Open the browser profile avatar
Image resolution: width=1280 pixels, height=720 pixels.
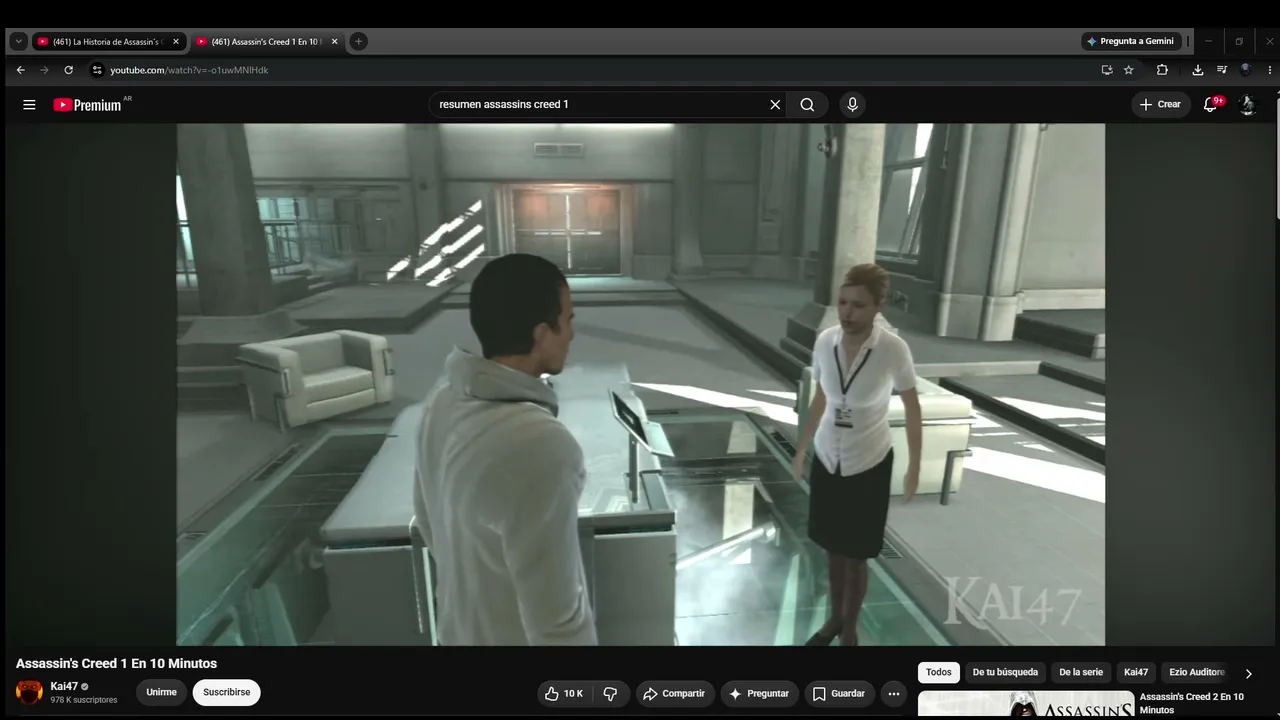1245,70
